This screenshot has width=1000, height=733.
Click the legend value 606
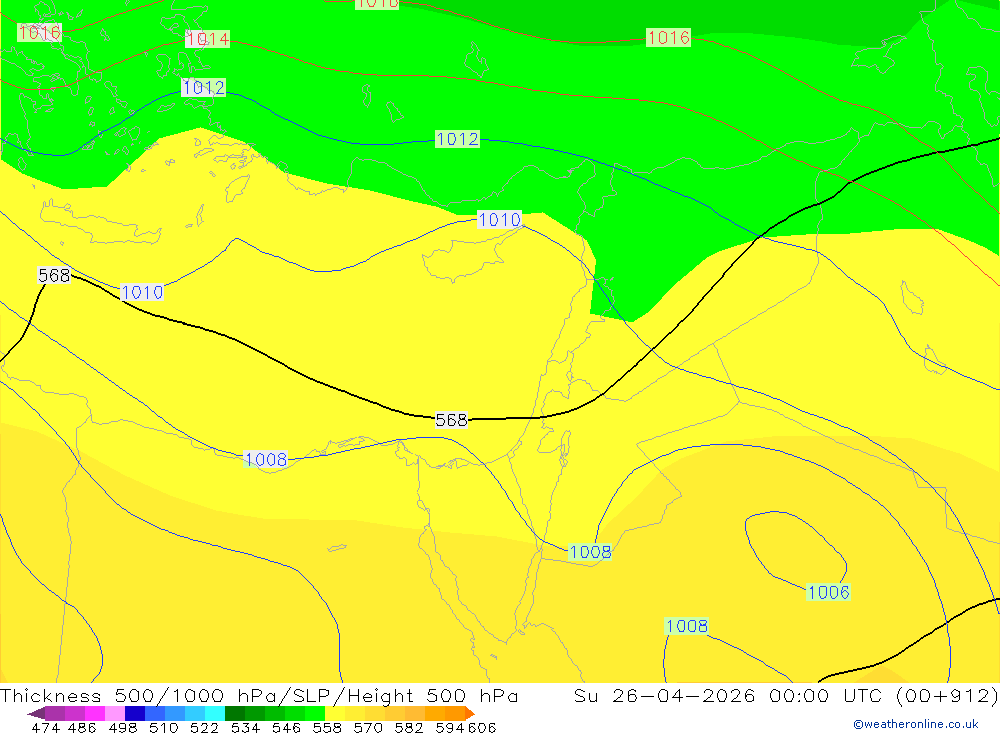(482, 727)
